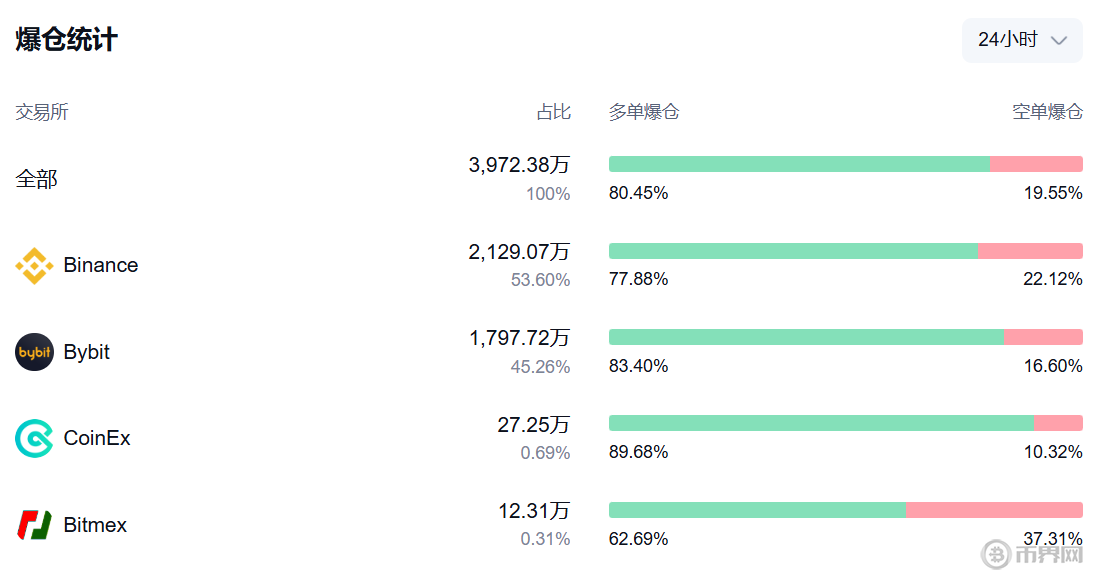The image size is (1094, 582).
Task: Open the CoinEx exchange name link
Action: pyautogui.click(x=97, y=438)
